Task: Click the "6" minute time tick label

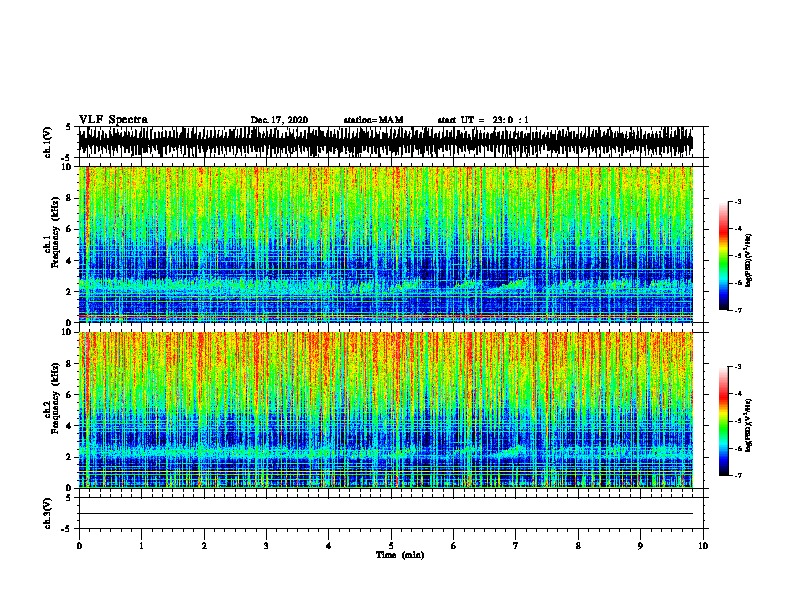Action: (454, 546)
